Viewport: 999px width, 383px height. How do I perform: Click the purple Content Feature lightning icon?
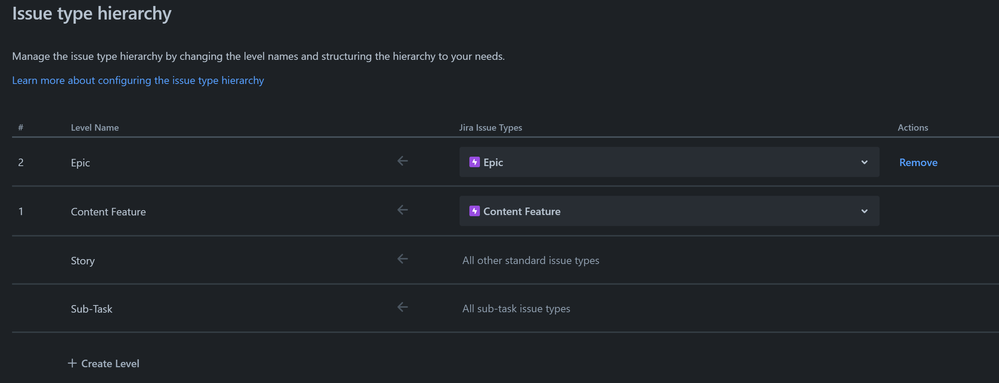pyautogui.click(x=474, y=211)
